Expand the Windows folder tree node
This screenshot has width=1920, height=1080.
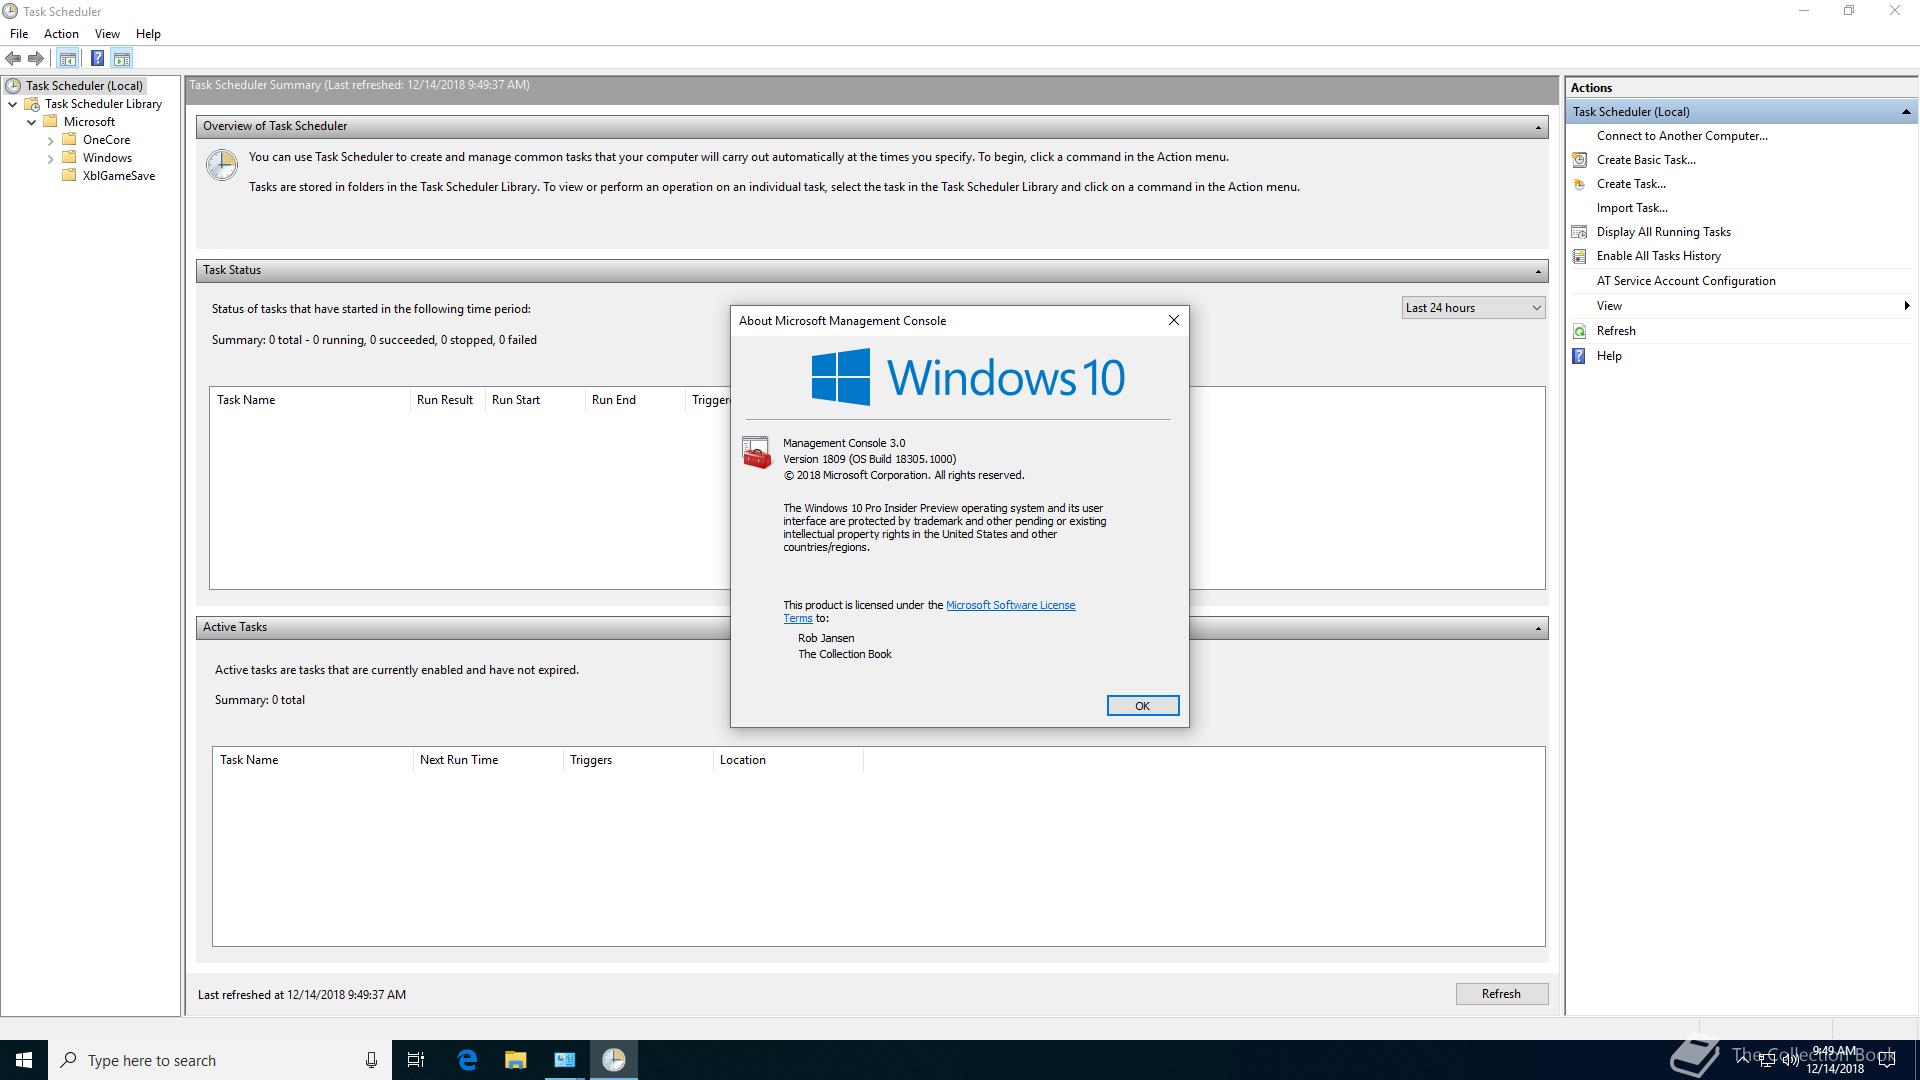(x=50, y=158)
